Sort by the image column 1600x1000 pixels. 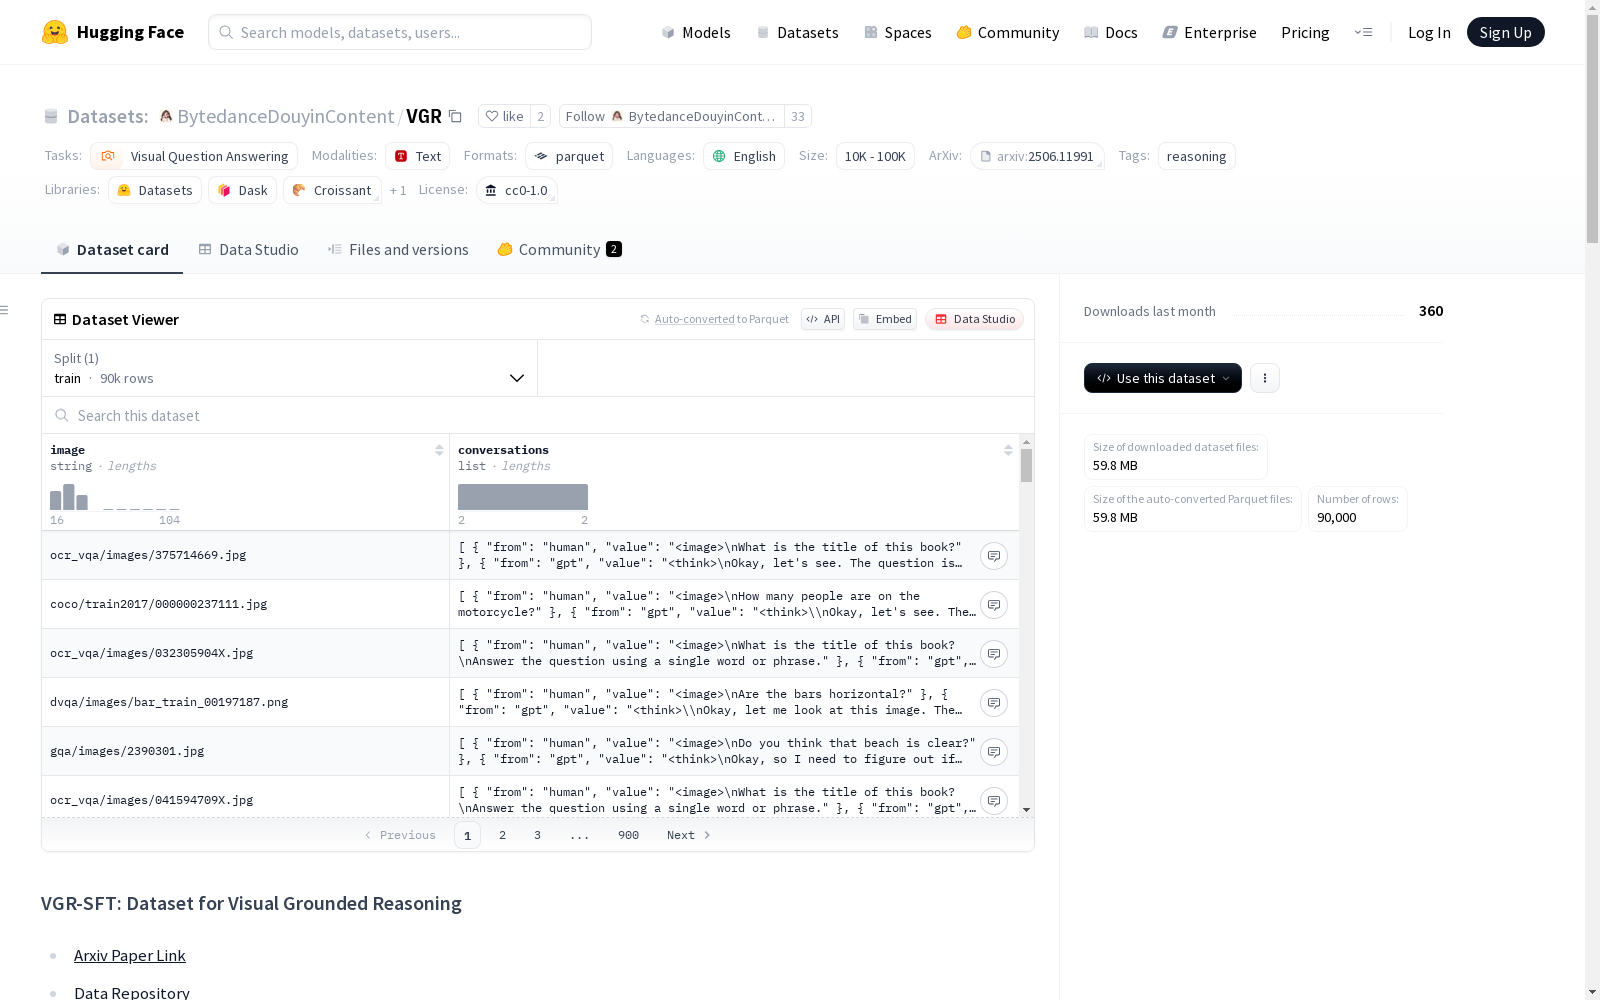click(x=439, y=450)
